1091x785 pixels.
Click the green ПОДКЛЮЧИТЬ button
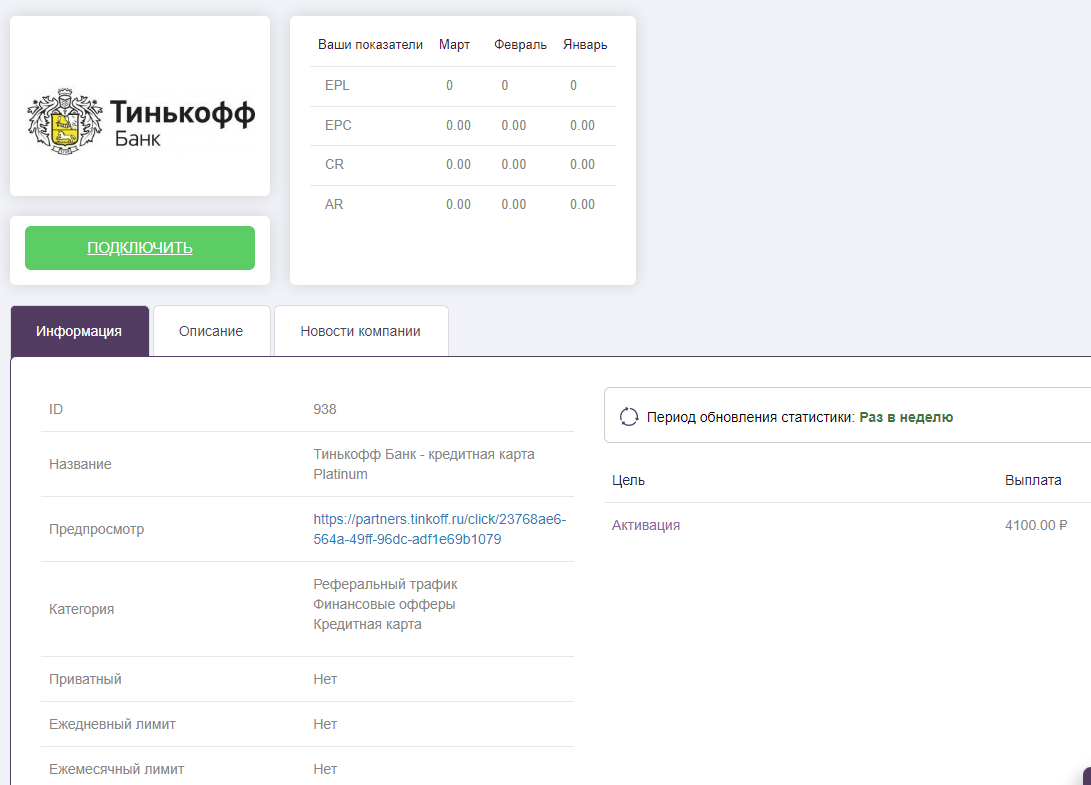[140, 248]
